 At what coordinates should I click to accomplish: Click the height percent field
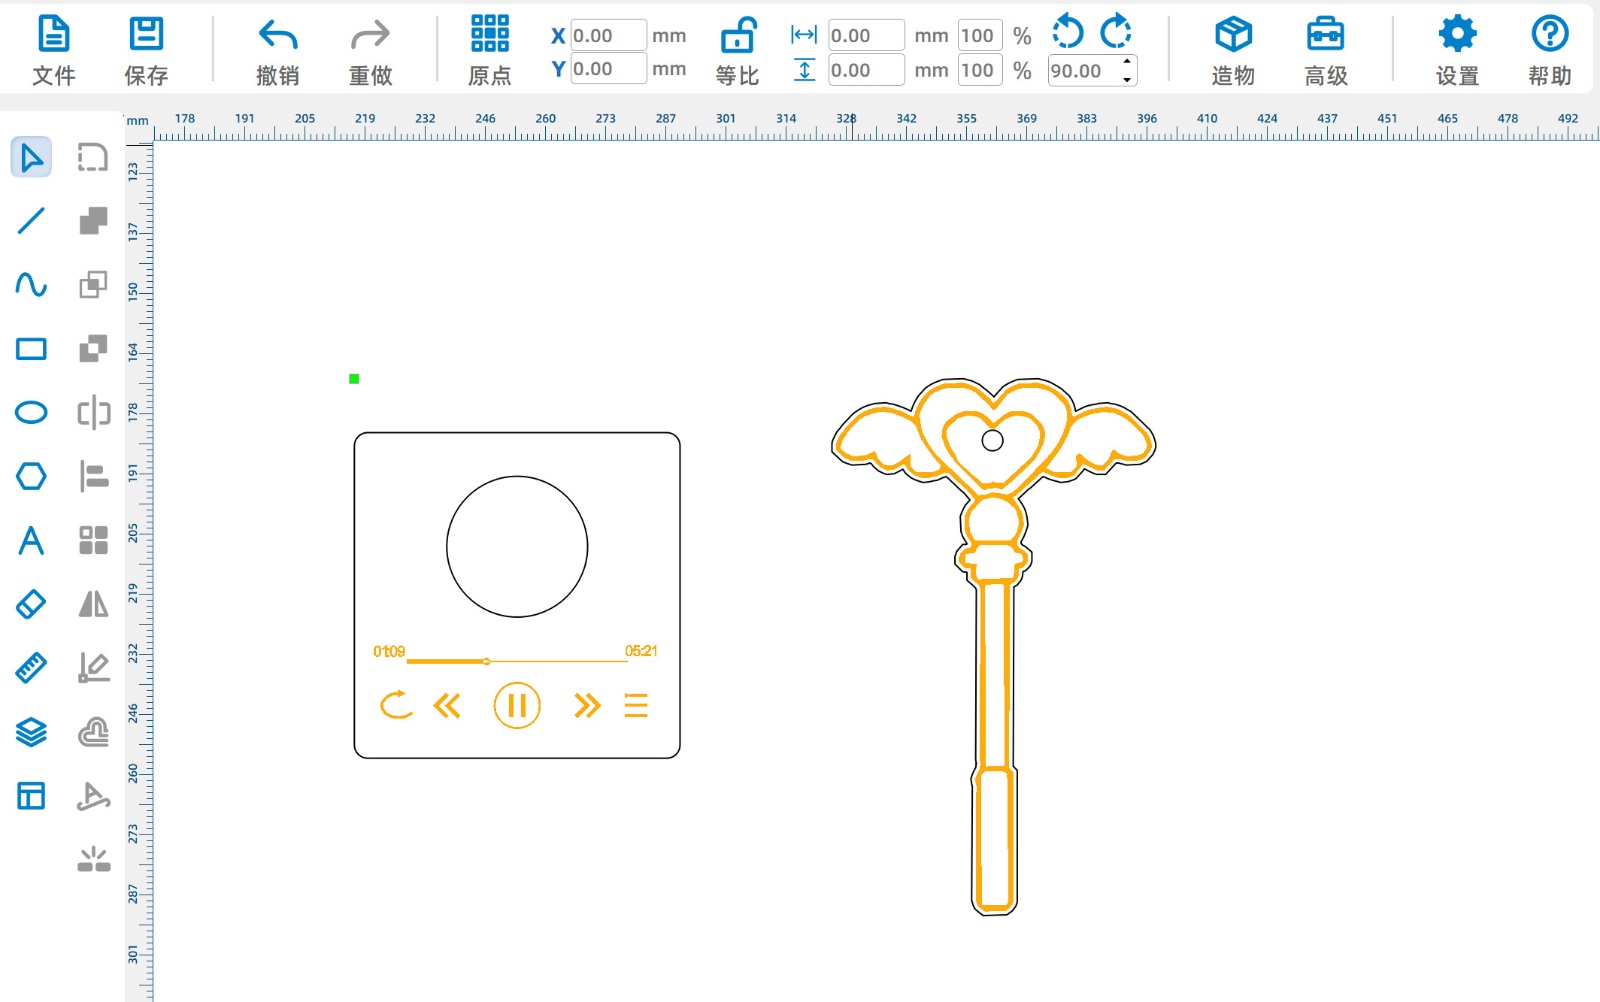tap(980, 70)
